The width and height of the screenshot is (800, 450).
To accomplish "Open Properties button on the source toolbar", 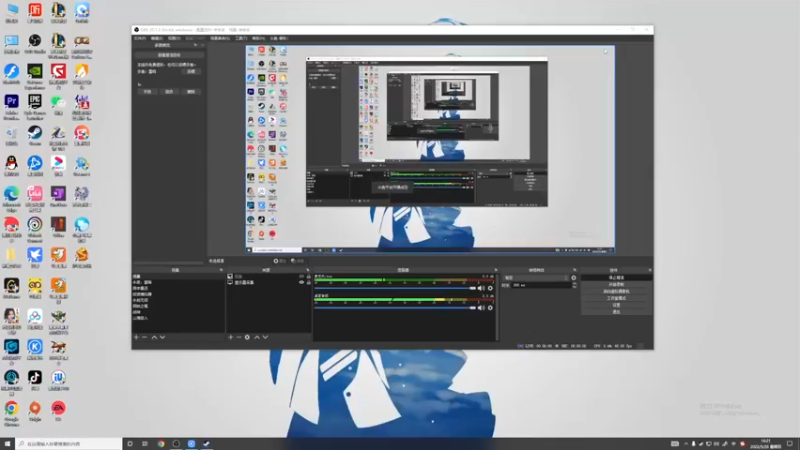I will point(280,261).
